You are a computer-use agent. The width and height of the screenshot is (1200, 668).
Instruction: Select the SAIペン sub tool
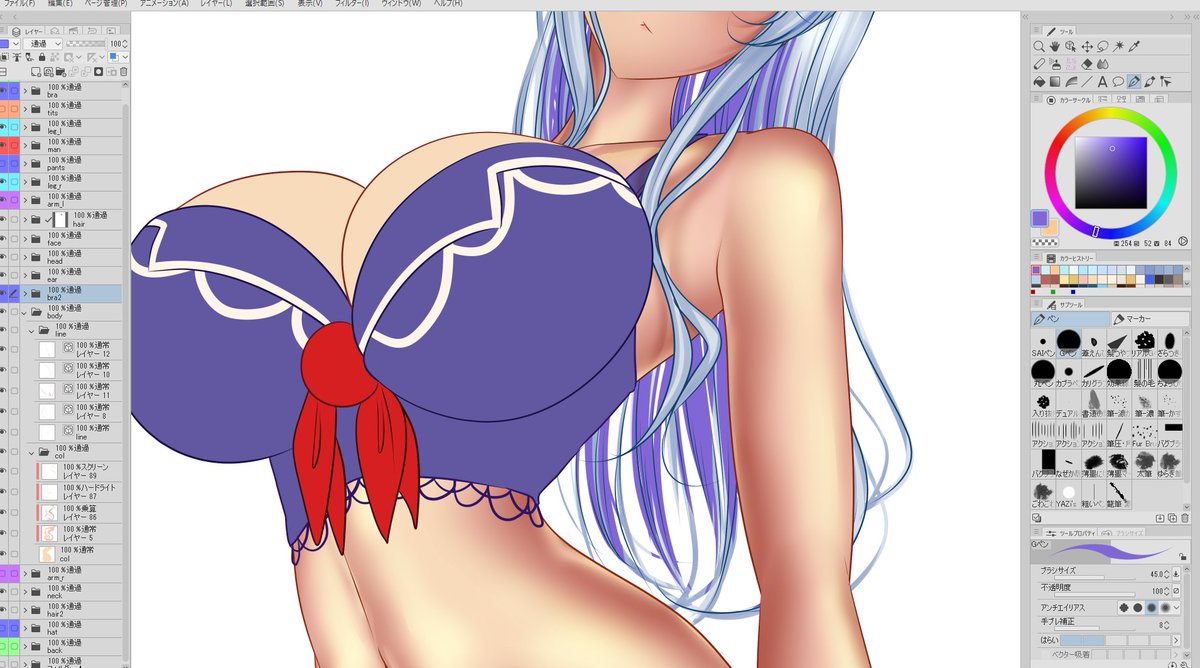[1043, 343]
